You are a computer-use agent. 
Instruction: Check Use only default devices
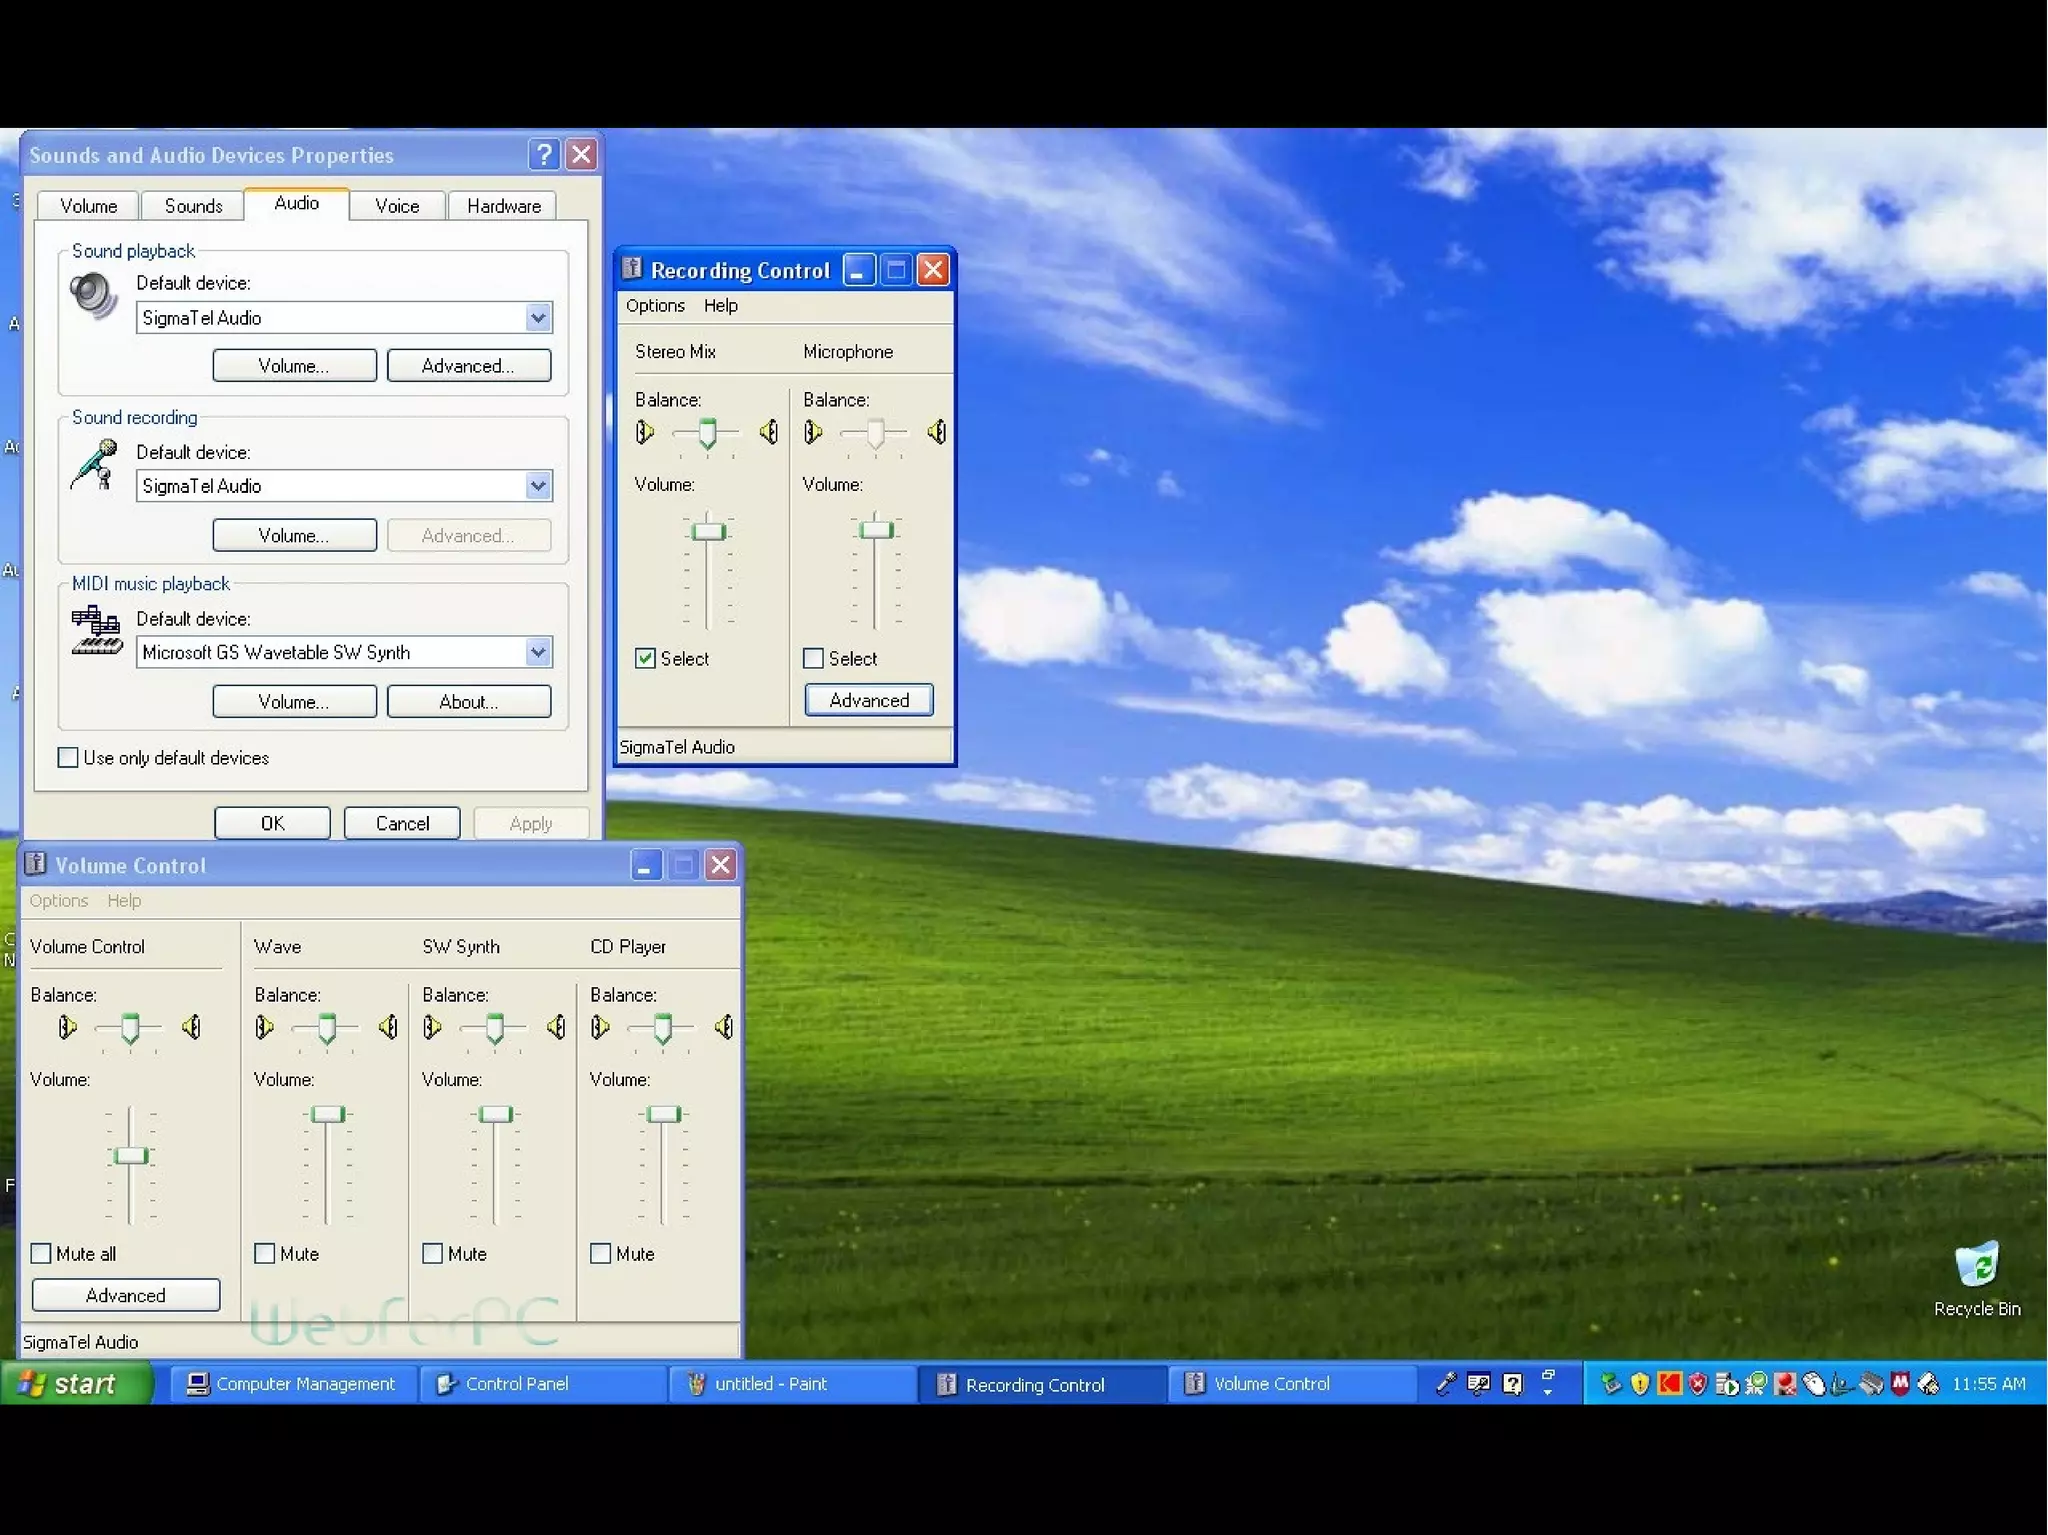click(68, 757)
